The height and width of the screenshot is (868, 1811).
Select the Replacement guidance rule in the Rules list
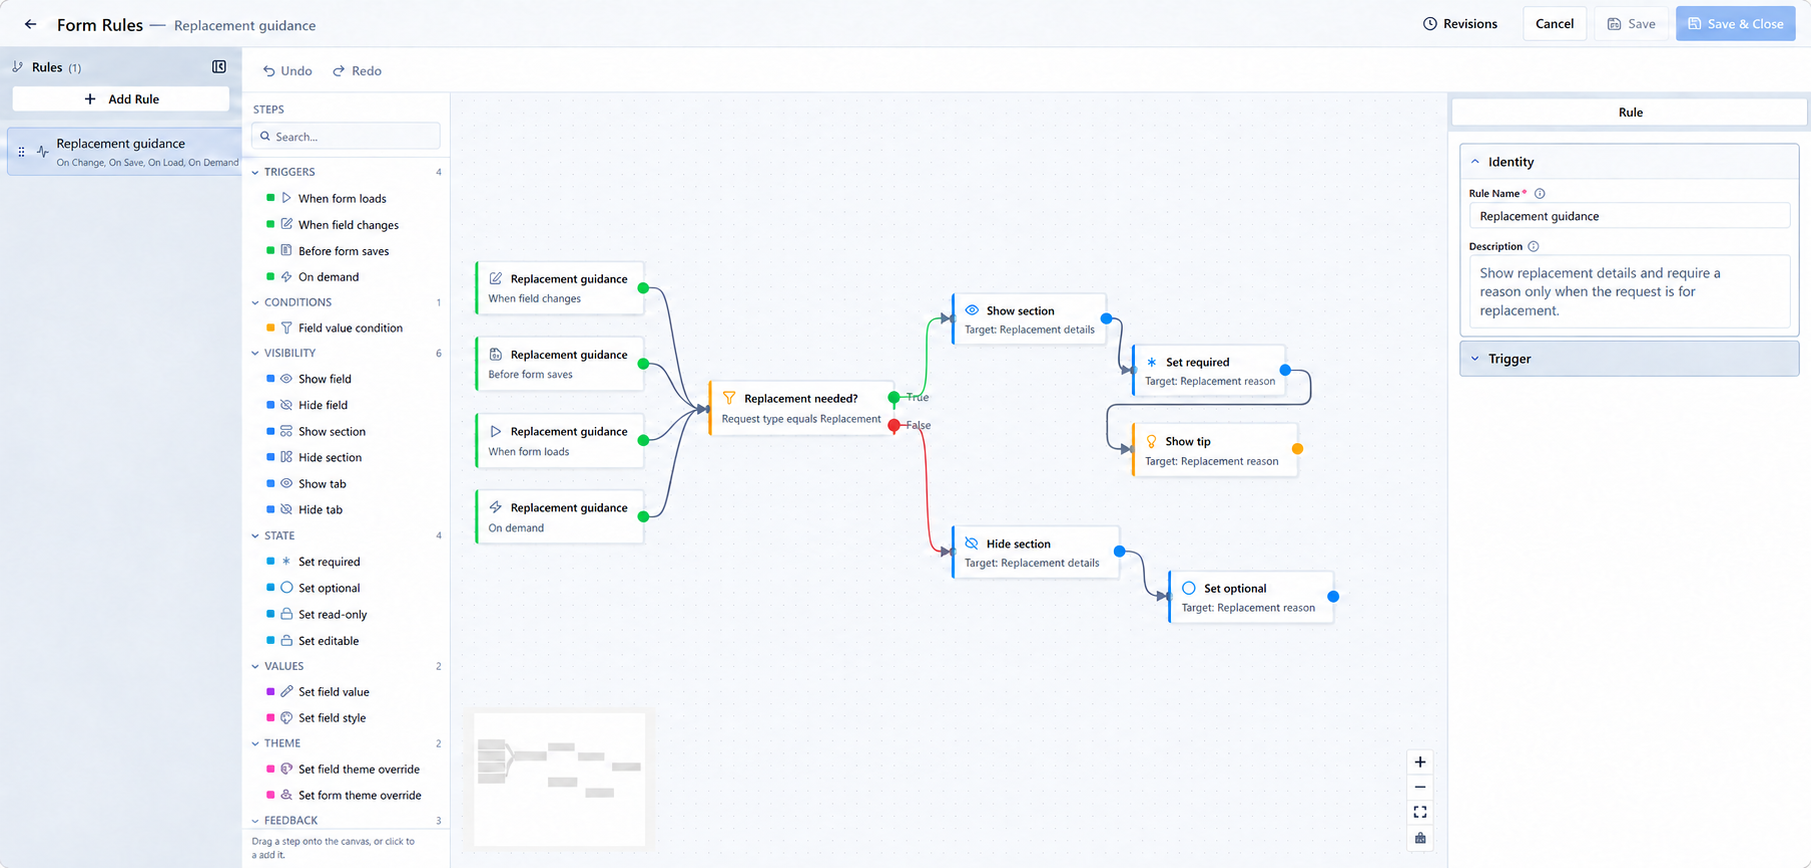124,151
